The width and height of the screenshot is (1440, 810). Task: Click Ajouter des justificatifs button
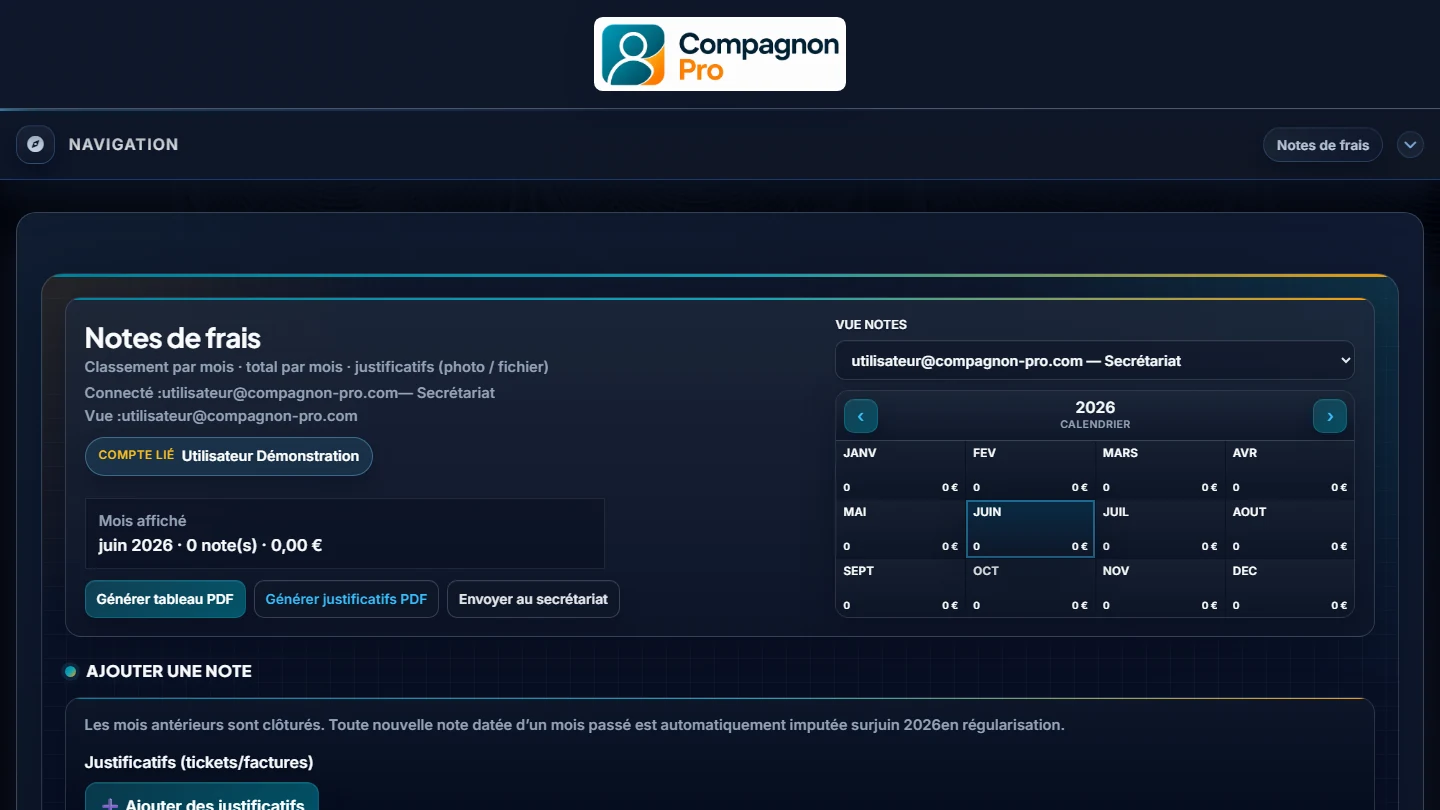[202, 797]
